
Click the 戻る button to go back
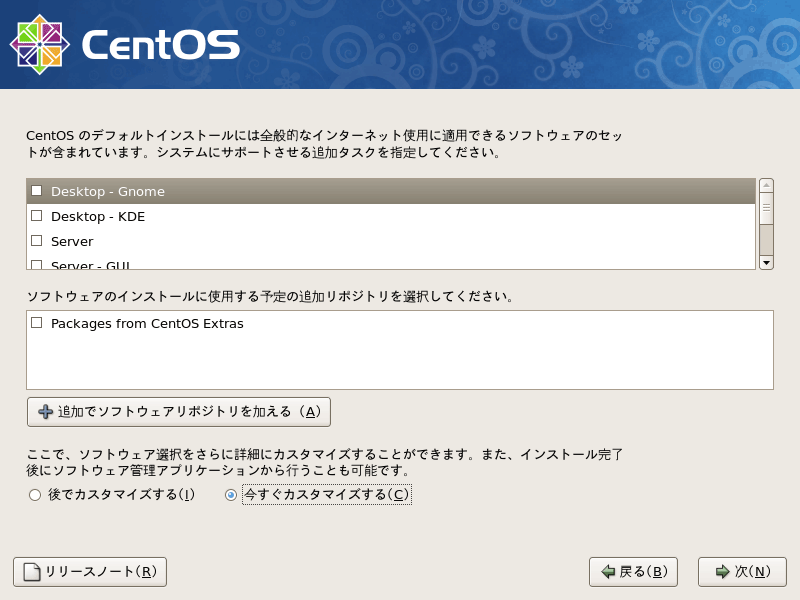coord(634,571)
